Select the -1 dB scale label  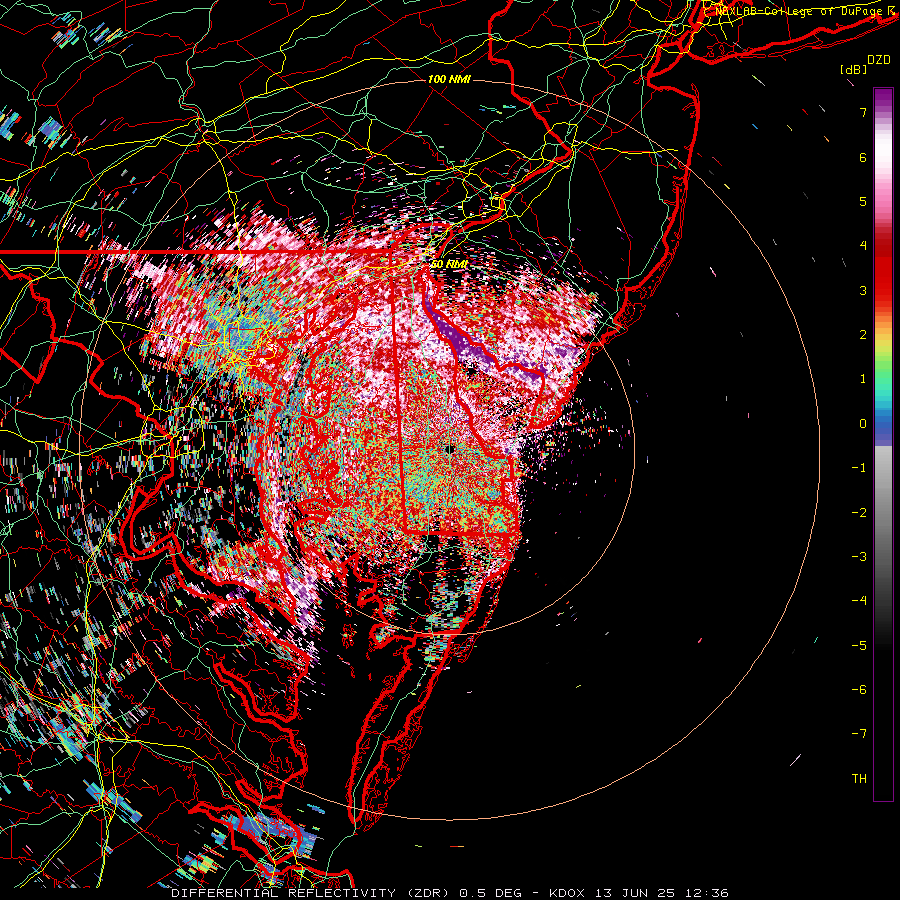tap(859, 468)
